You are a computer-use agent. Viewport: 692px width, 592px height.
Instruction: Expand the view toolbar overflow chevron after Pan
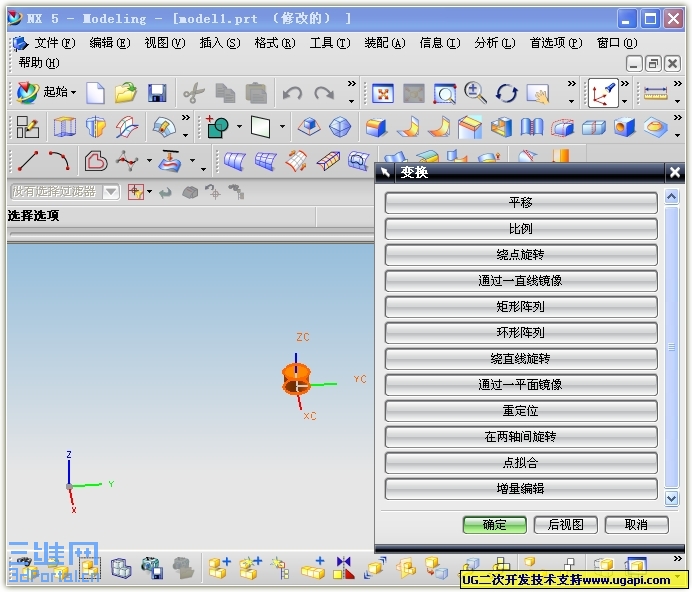pyautogui.click(x=572, y=84)
